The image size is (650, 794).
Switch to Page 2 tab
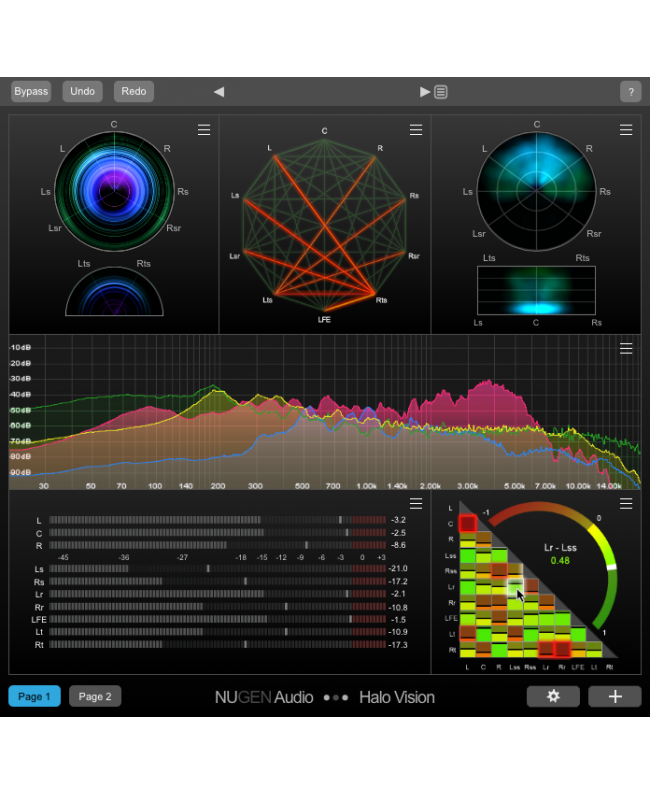[95, 696]
